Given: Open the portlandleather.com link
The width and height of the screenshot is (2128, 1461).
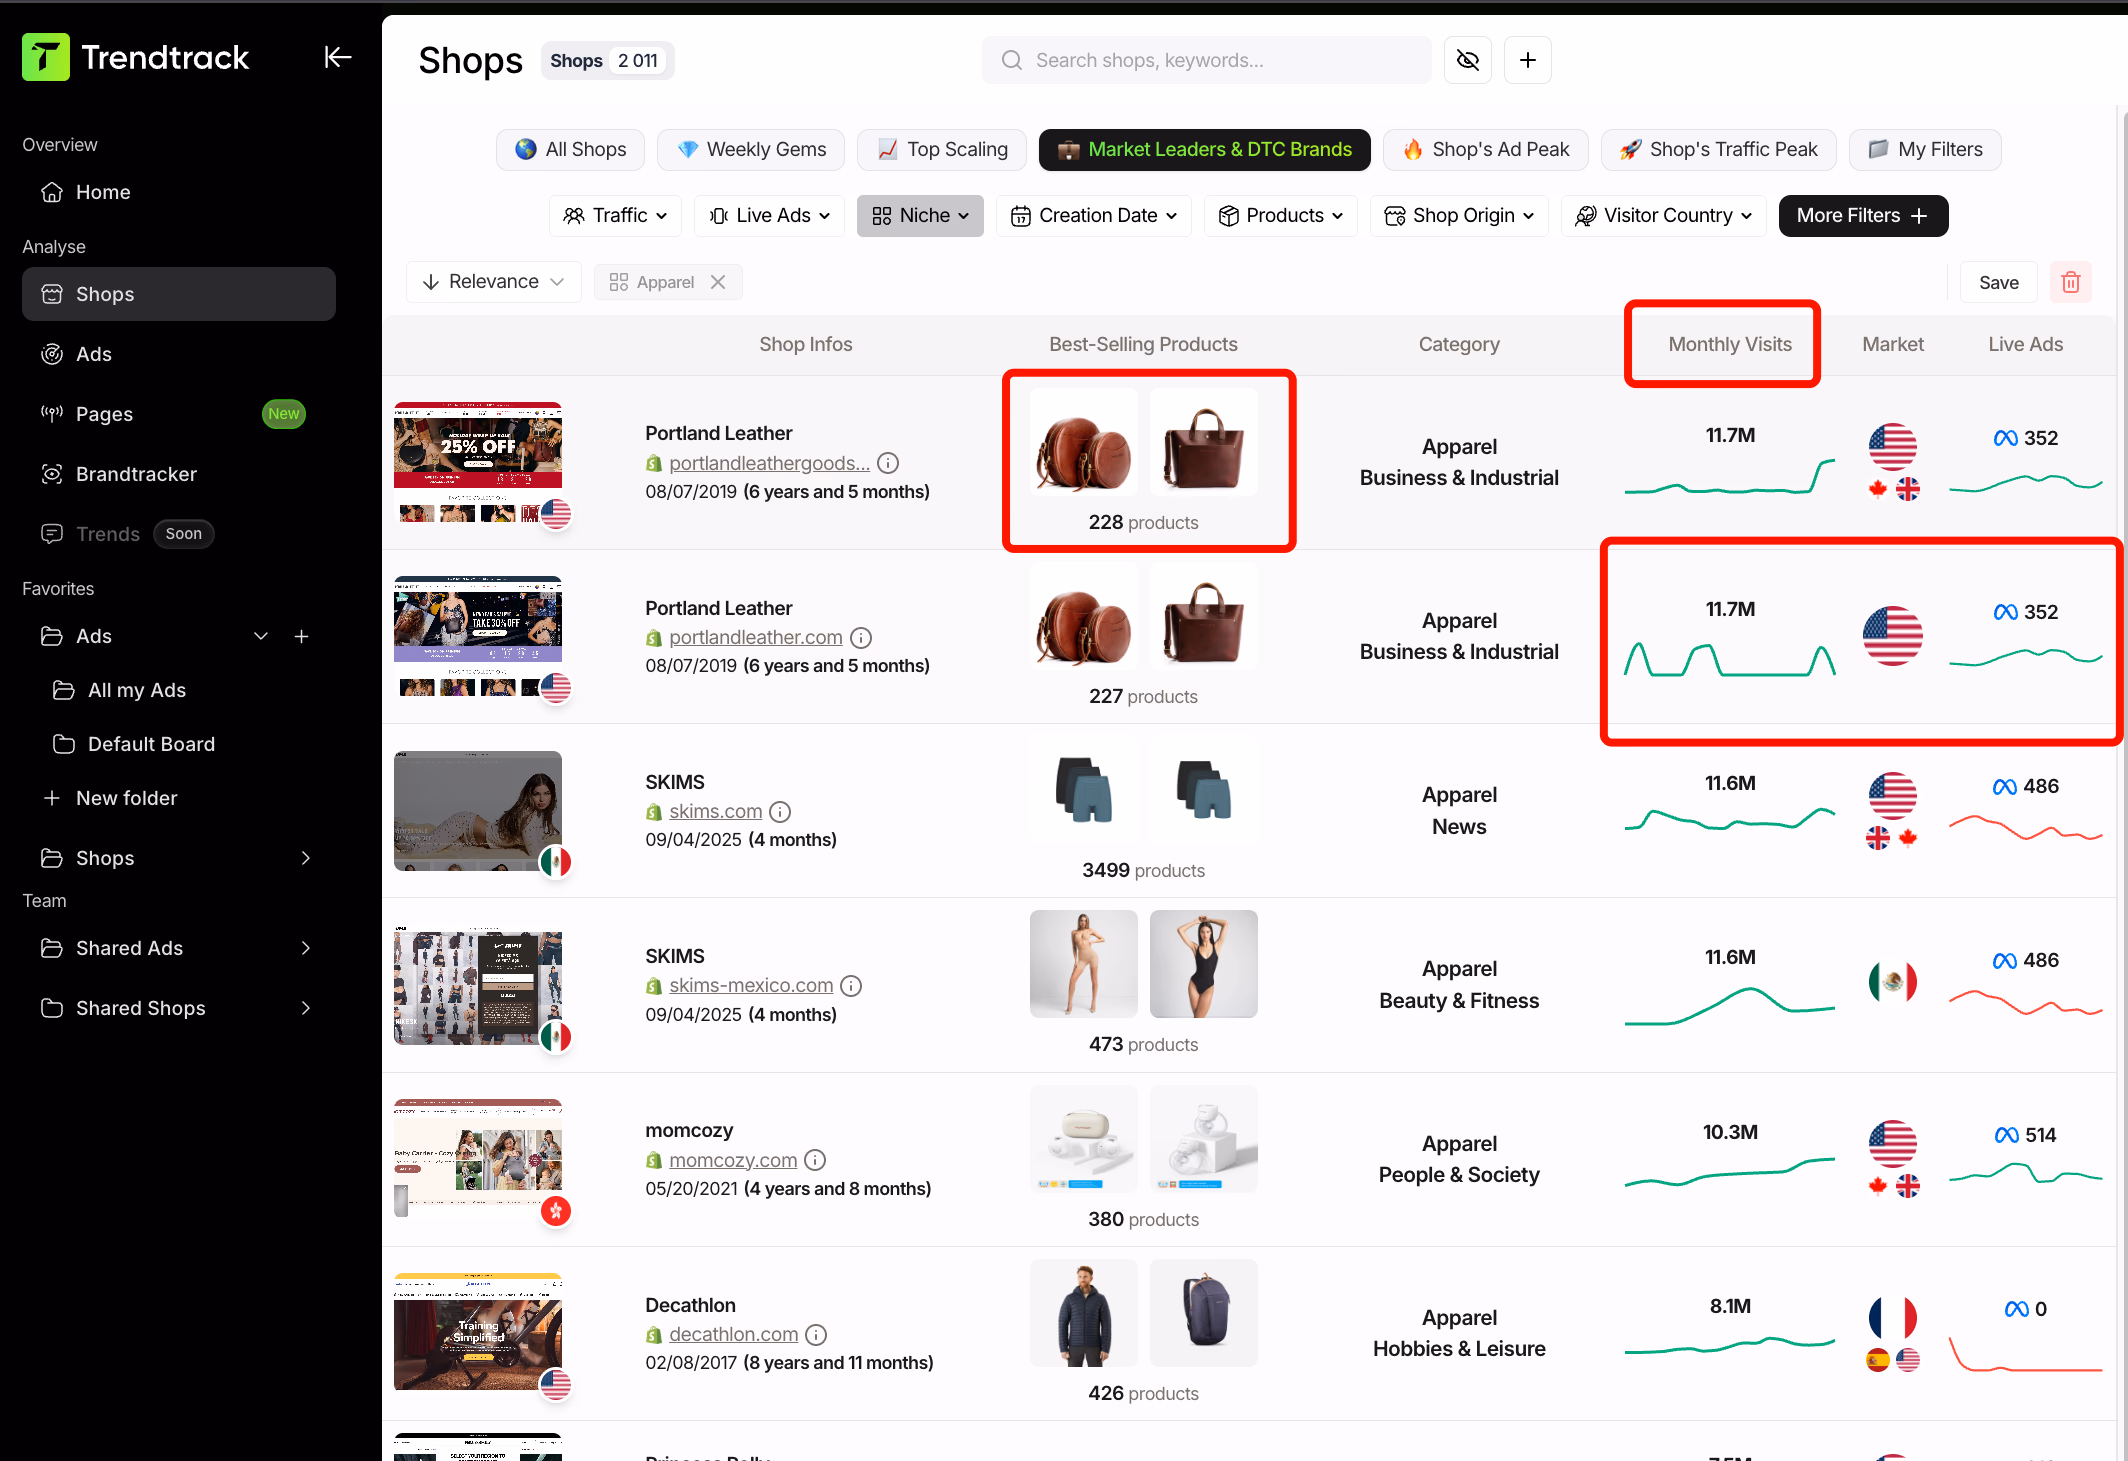Looking at the screenshot, I should [755, 637].
